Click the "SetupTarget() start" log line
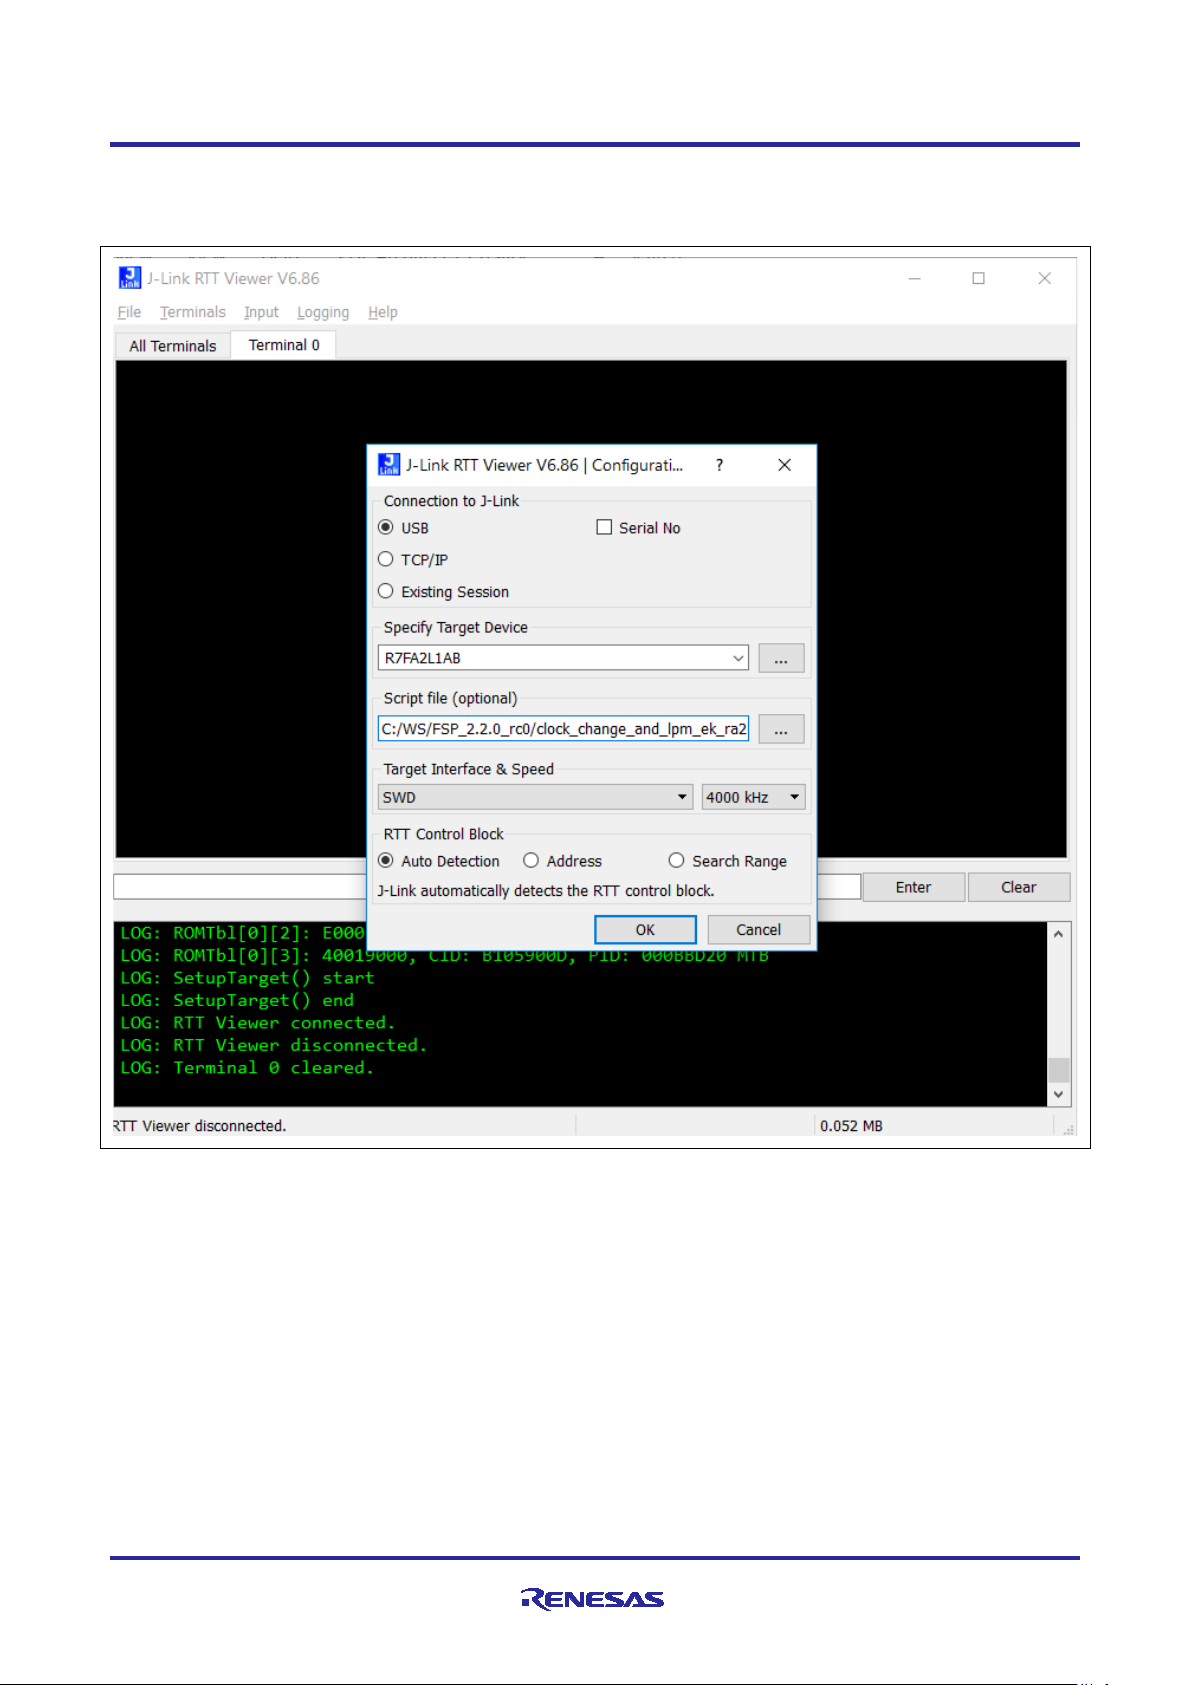Image resolution: width=1192 pixels, height=1685 pixels. 247,978
